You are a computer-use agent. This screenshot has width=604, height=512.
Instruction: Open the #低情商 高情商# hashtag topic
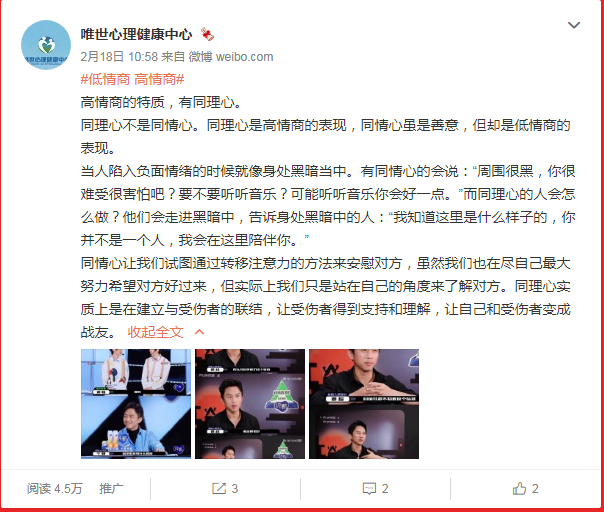click(132, 79)
